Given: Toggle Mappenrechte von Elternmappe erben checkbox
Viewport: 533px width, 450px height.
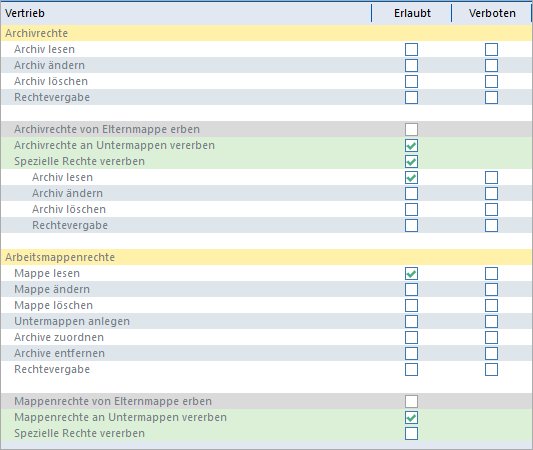Looking at the screenshot, I should (x=411, y=401).
